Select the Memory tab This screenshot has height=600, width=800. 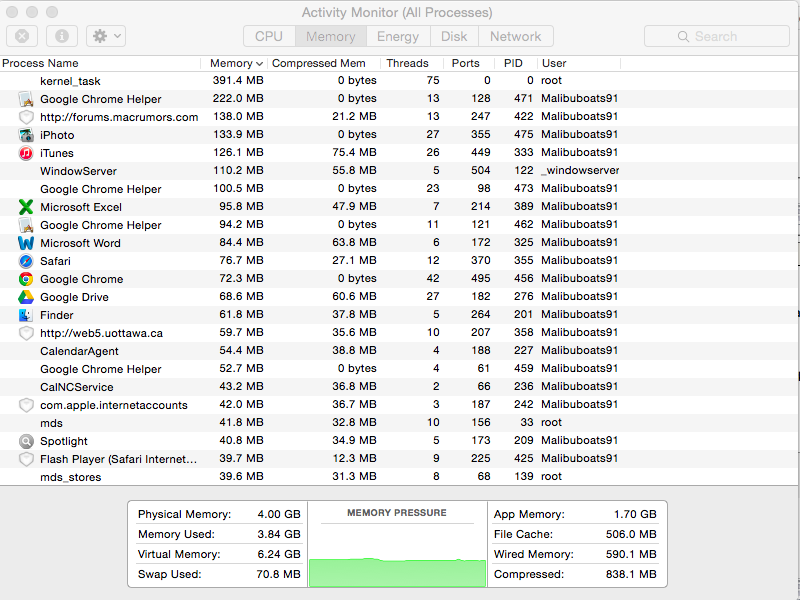click(331, 36)
